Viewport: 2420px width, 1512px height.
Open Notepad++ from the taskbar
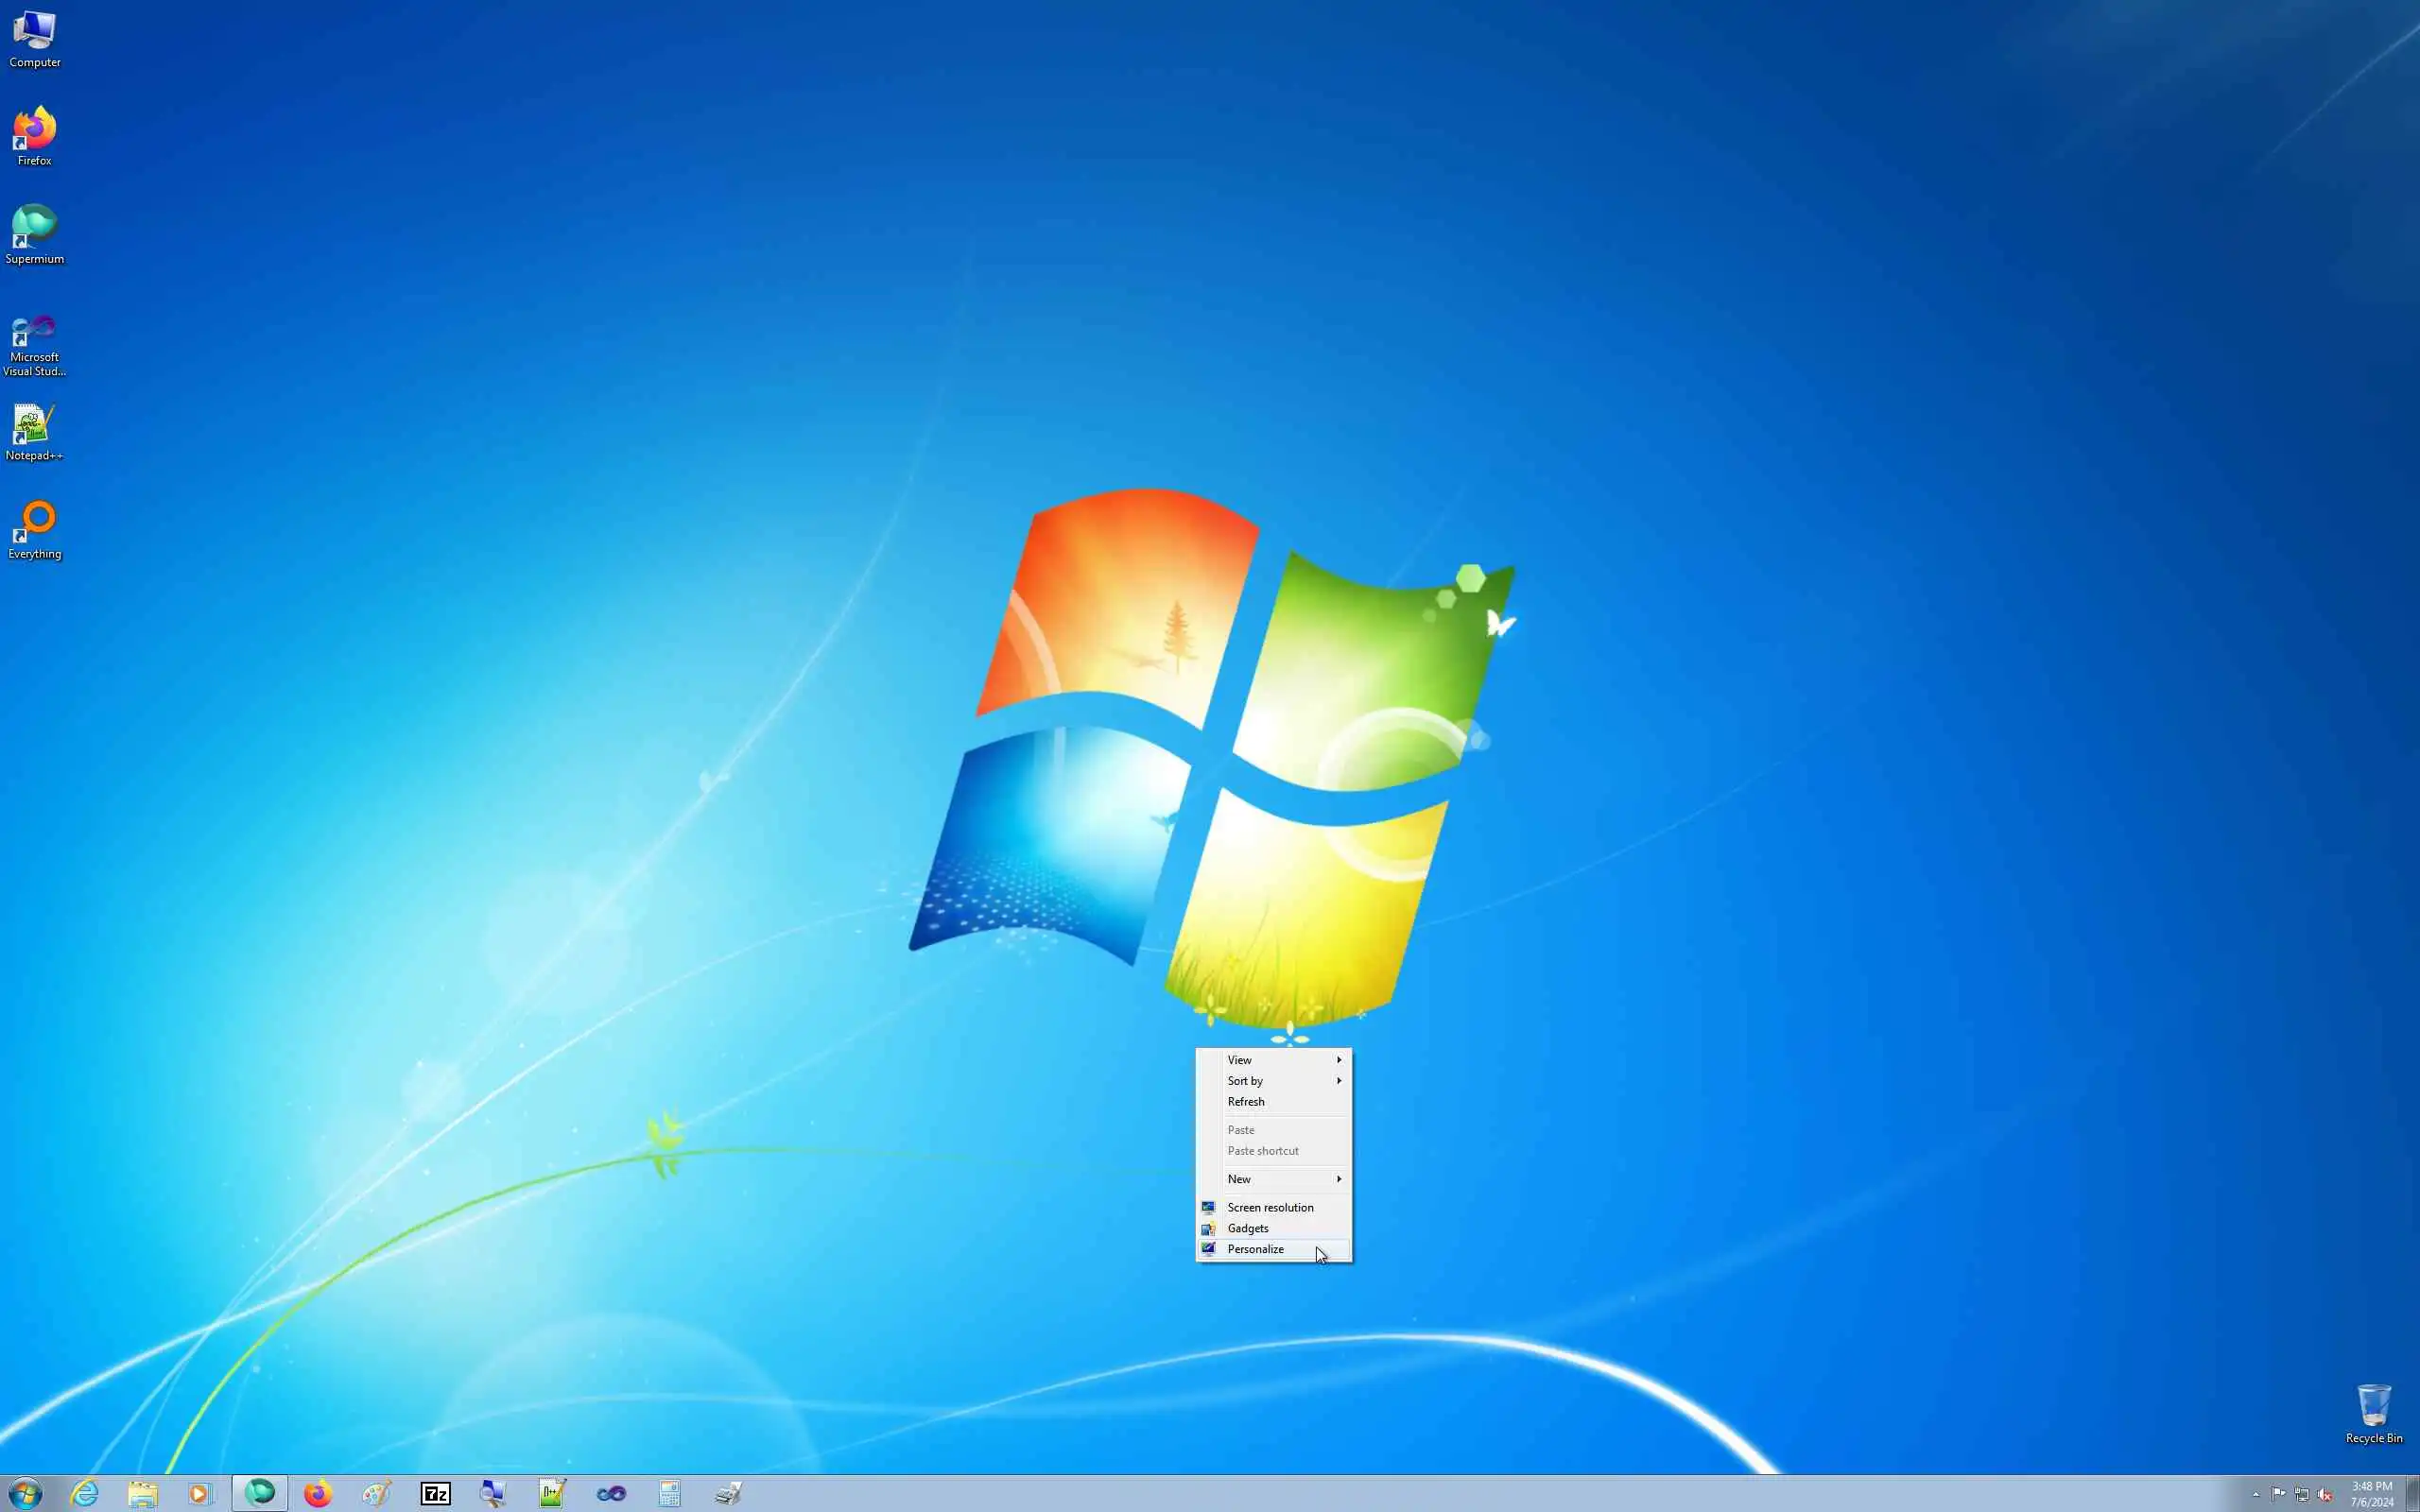tap(553, 1494)
